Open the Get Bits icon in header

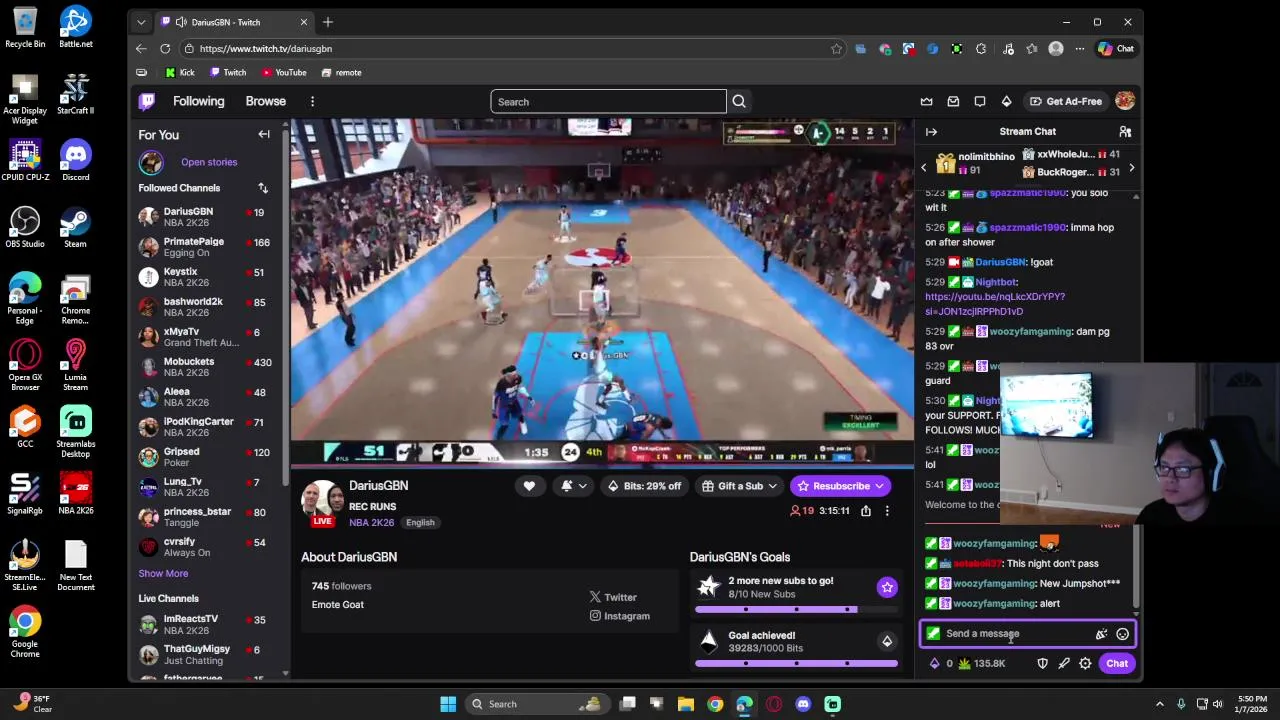pyautogui.click(x=1006, y=101)
